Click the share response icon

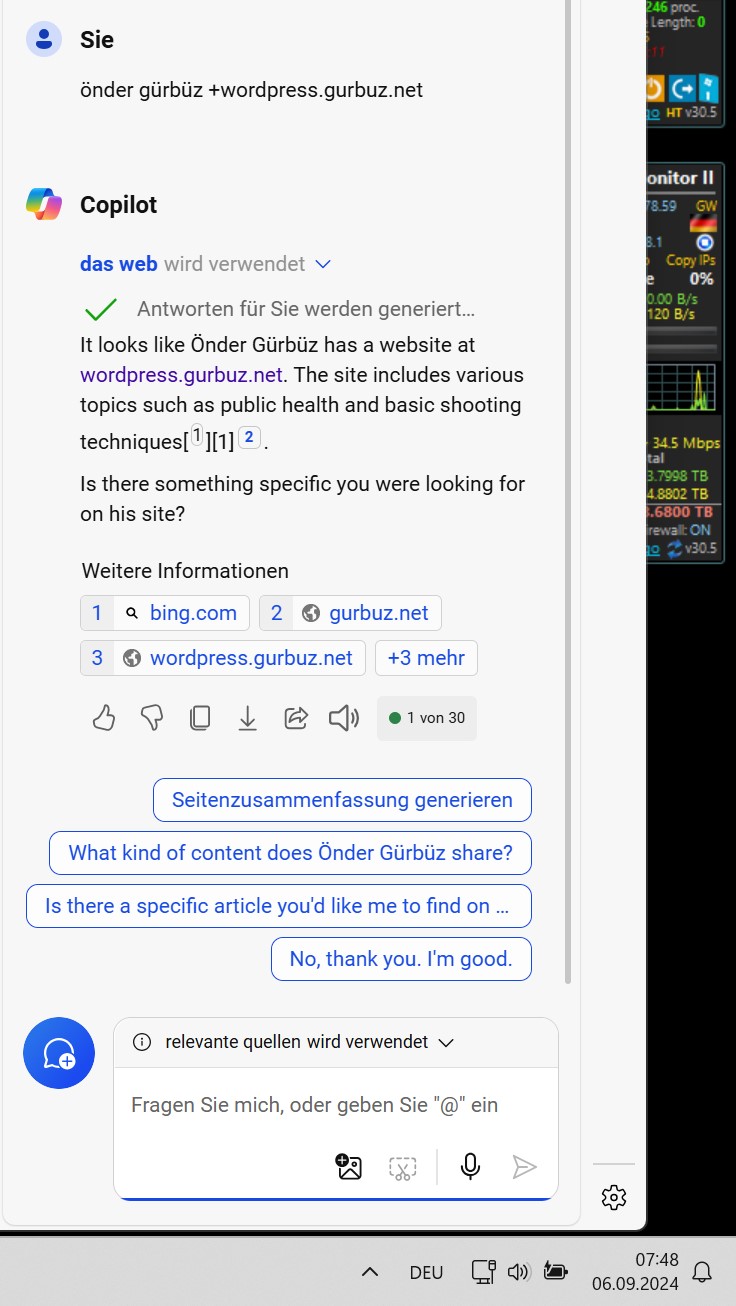coord(296,718)
